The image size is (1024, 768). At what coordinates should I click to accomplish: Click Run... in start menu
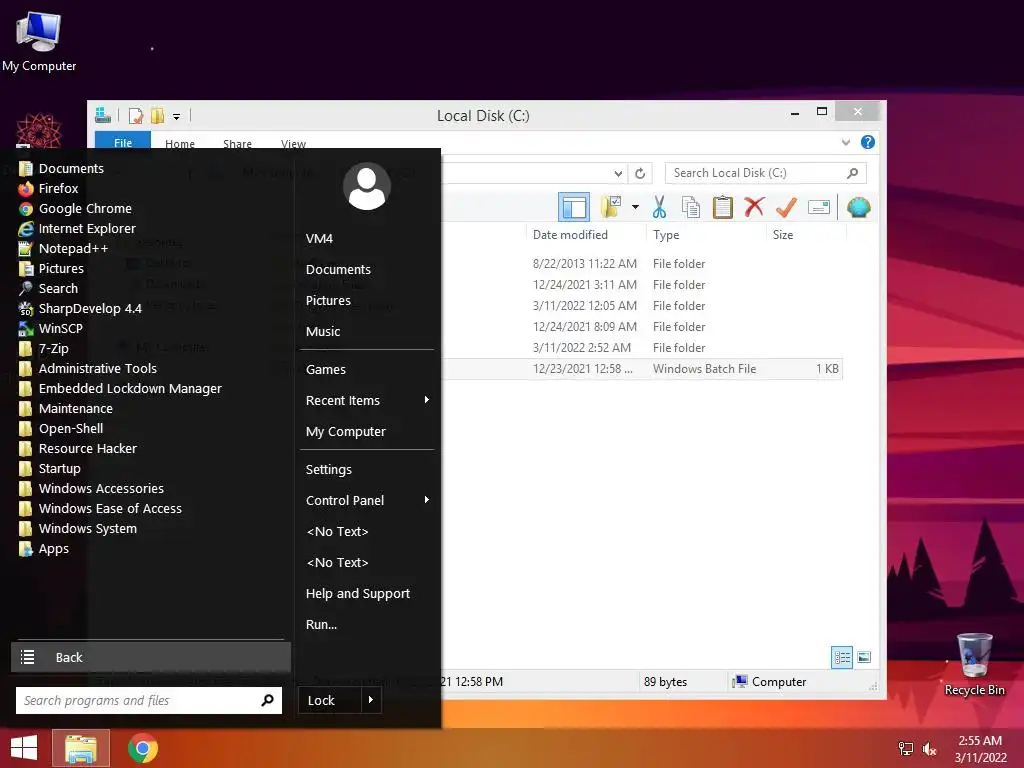(321, 624)
